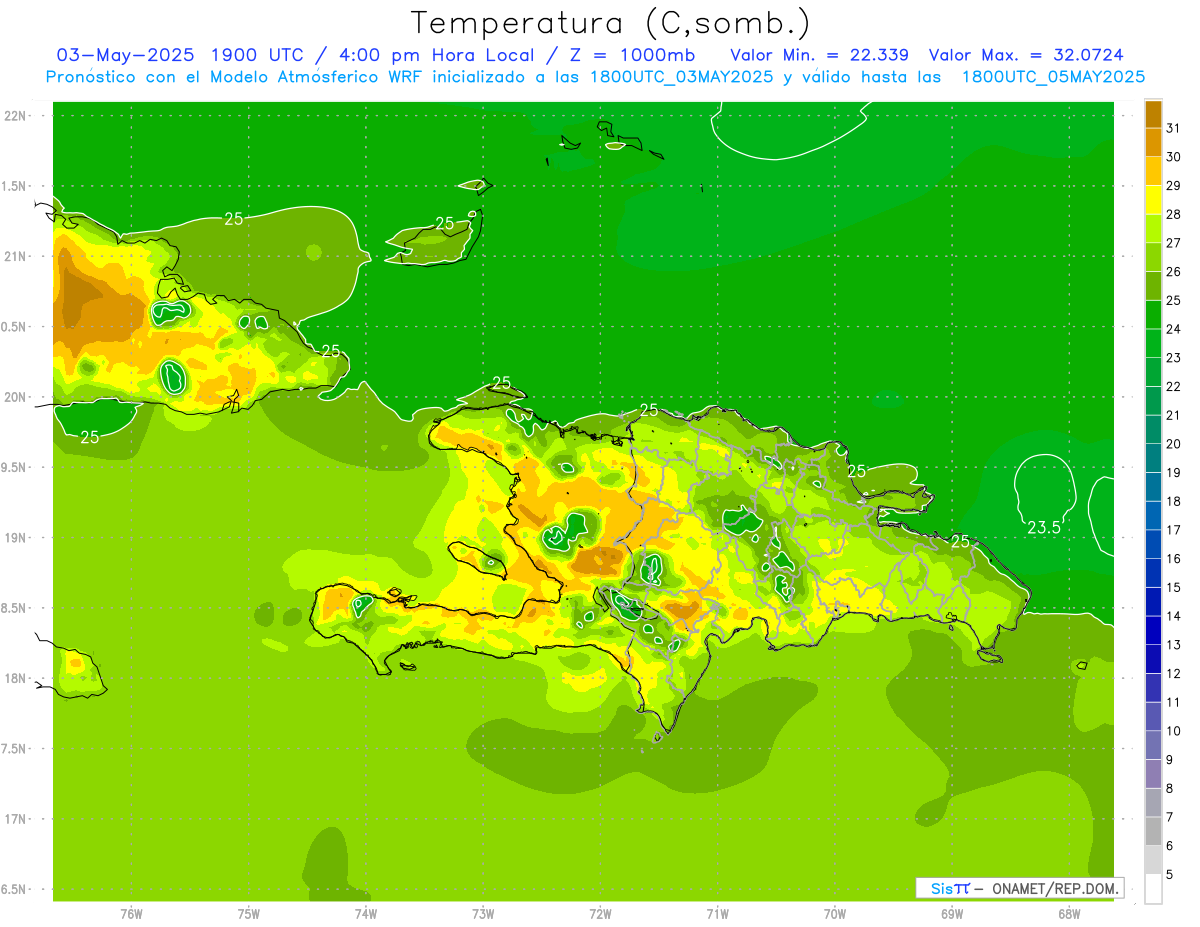The height and width of the screenshot is (927, 1200).
Task: Click the "74W" longitude axis label
Action: pos(365,913)
